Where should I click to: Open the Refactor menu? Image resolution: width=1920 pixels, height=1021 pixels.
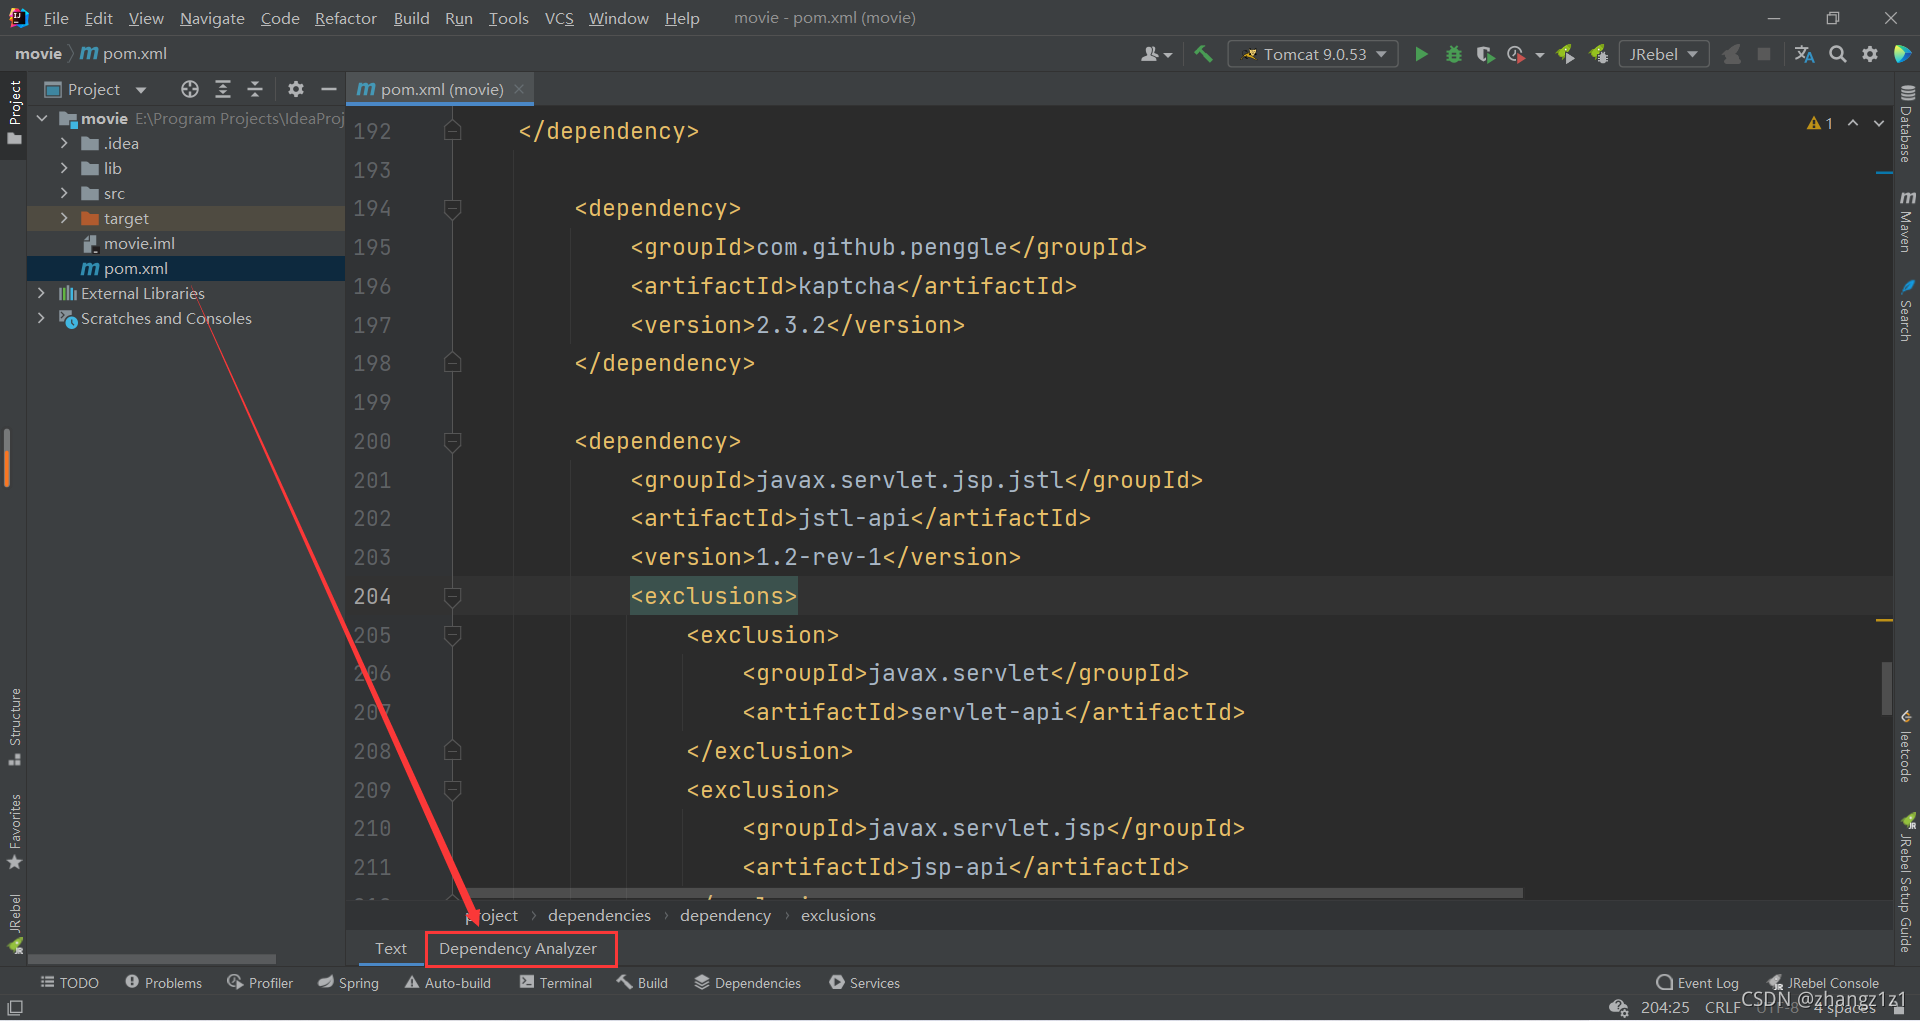345,18
